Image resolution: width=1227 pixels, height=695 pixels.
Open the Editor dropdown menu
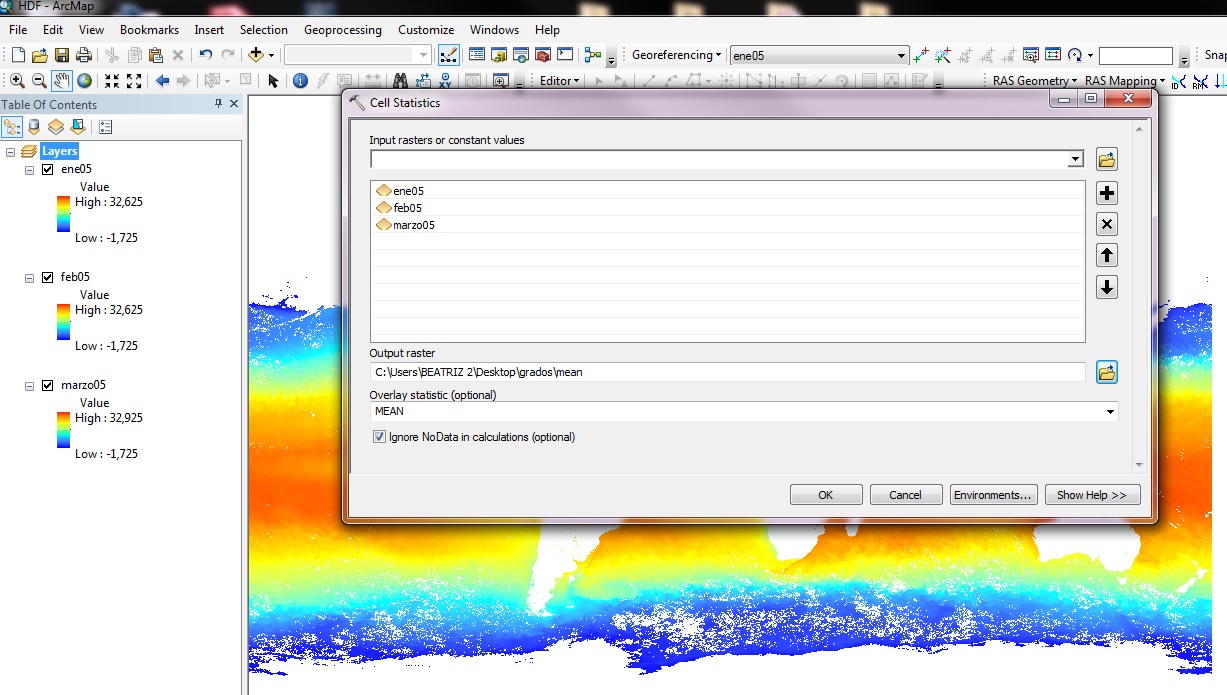(559, 81)
